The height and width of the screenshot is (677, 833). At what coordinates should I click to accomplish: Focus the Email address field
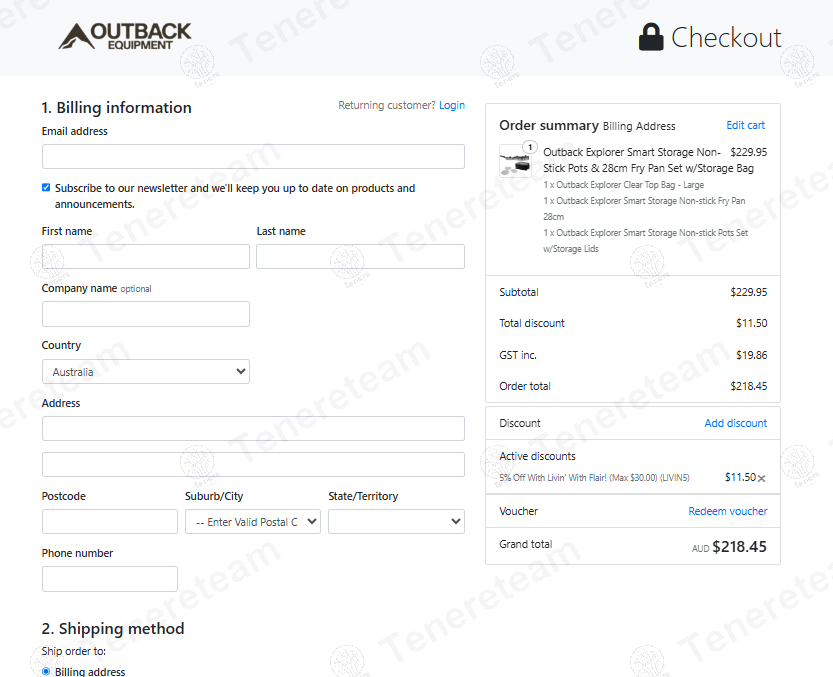[253, 156]
